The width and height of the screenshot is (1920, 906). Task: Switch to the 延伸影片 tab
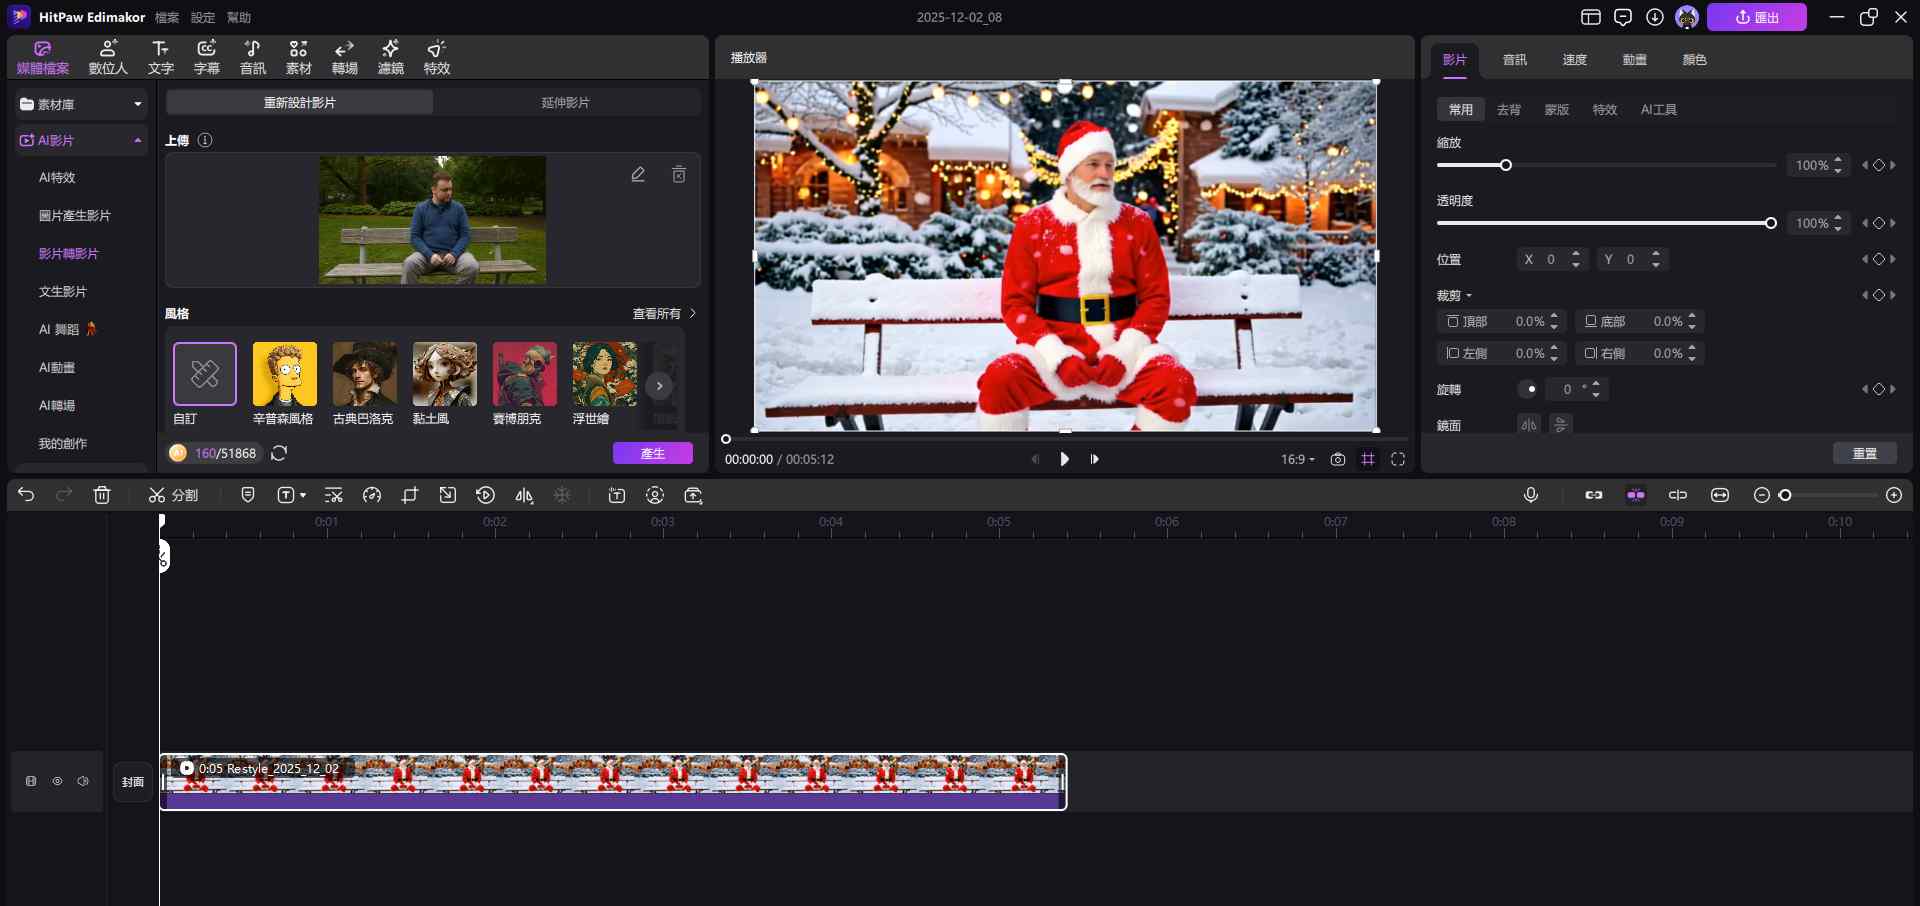(x=566, y=103)
